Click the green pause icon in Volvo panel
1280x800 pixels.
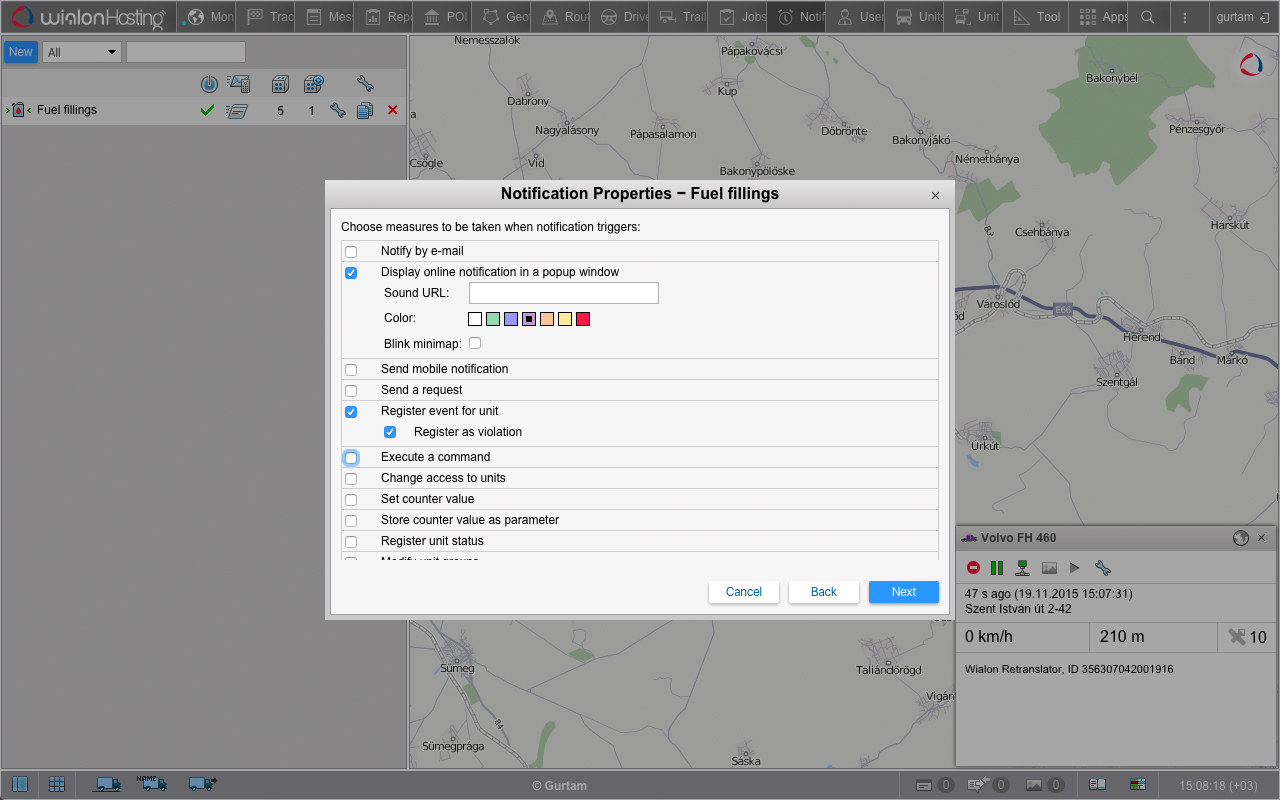[x=997, y=568]
